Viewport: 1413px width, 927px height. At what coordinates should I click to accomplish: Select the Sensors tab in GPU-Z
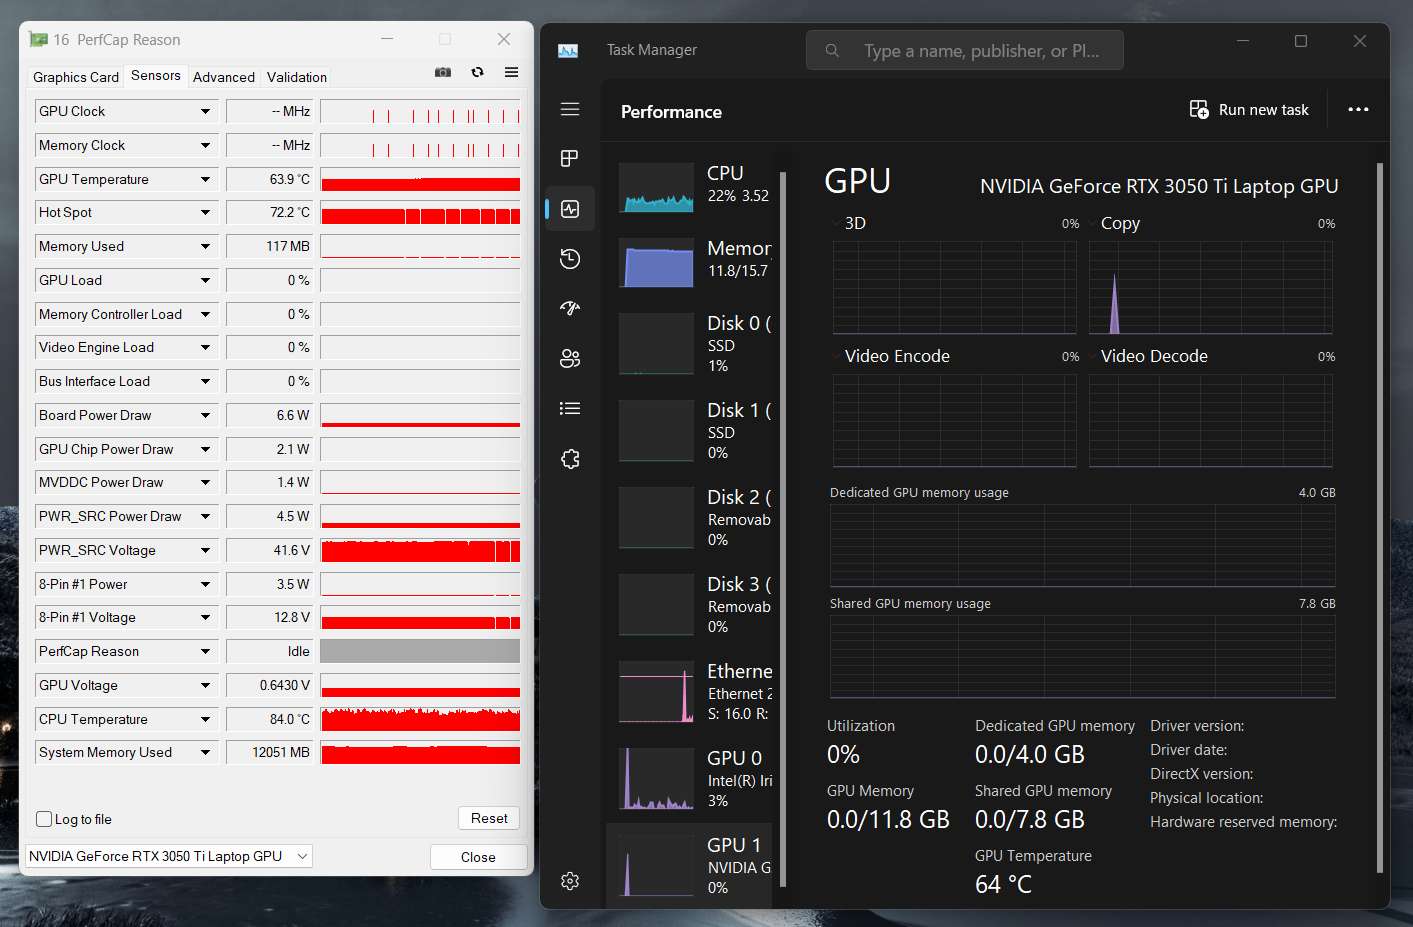(x=156, y=75)
